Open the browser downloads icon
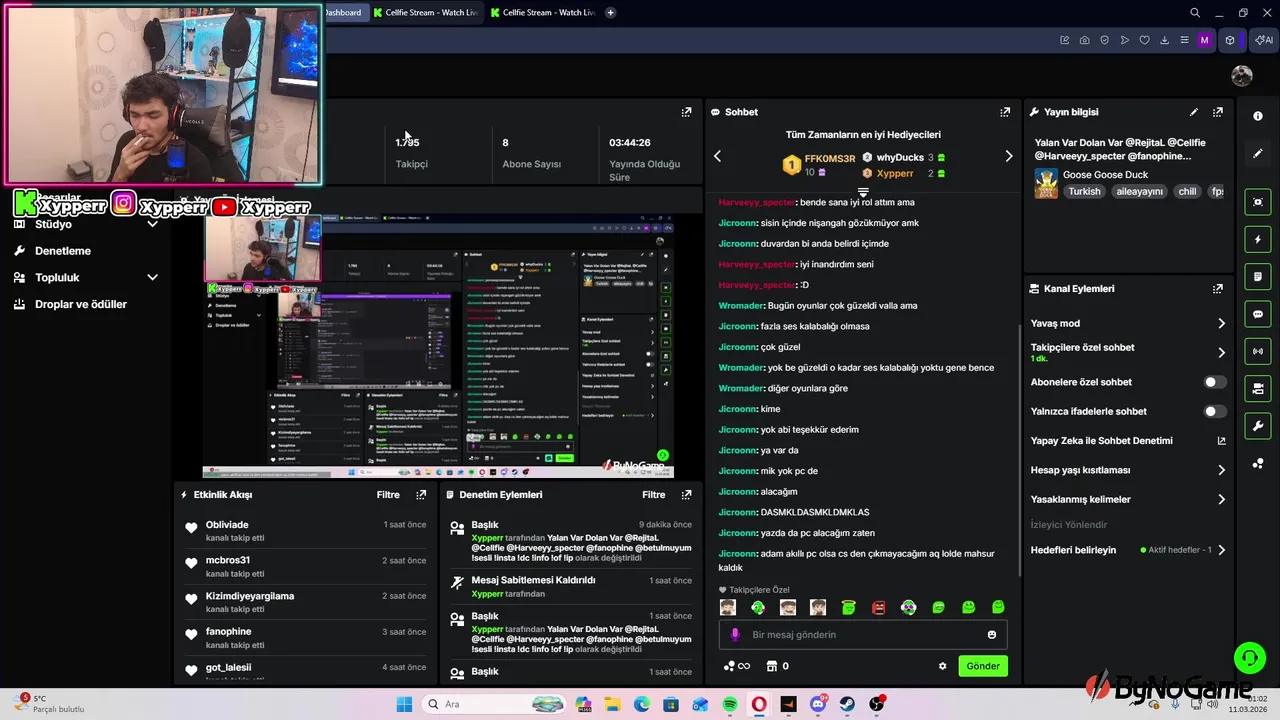 1164,40
